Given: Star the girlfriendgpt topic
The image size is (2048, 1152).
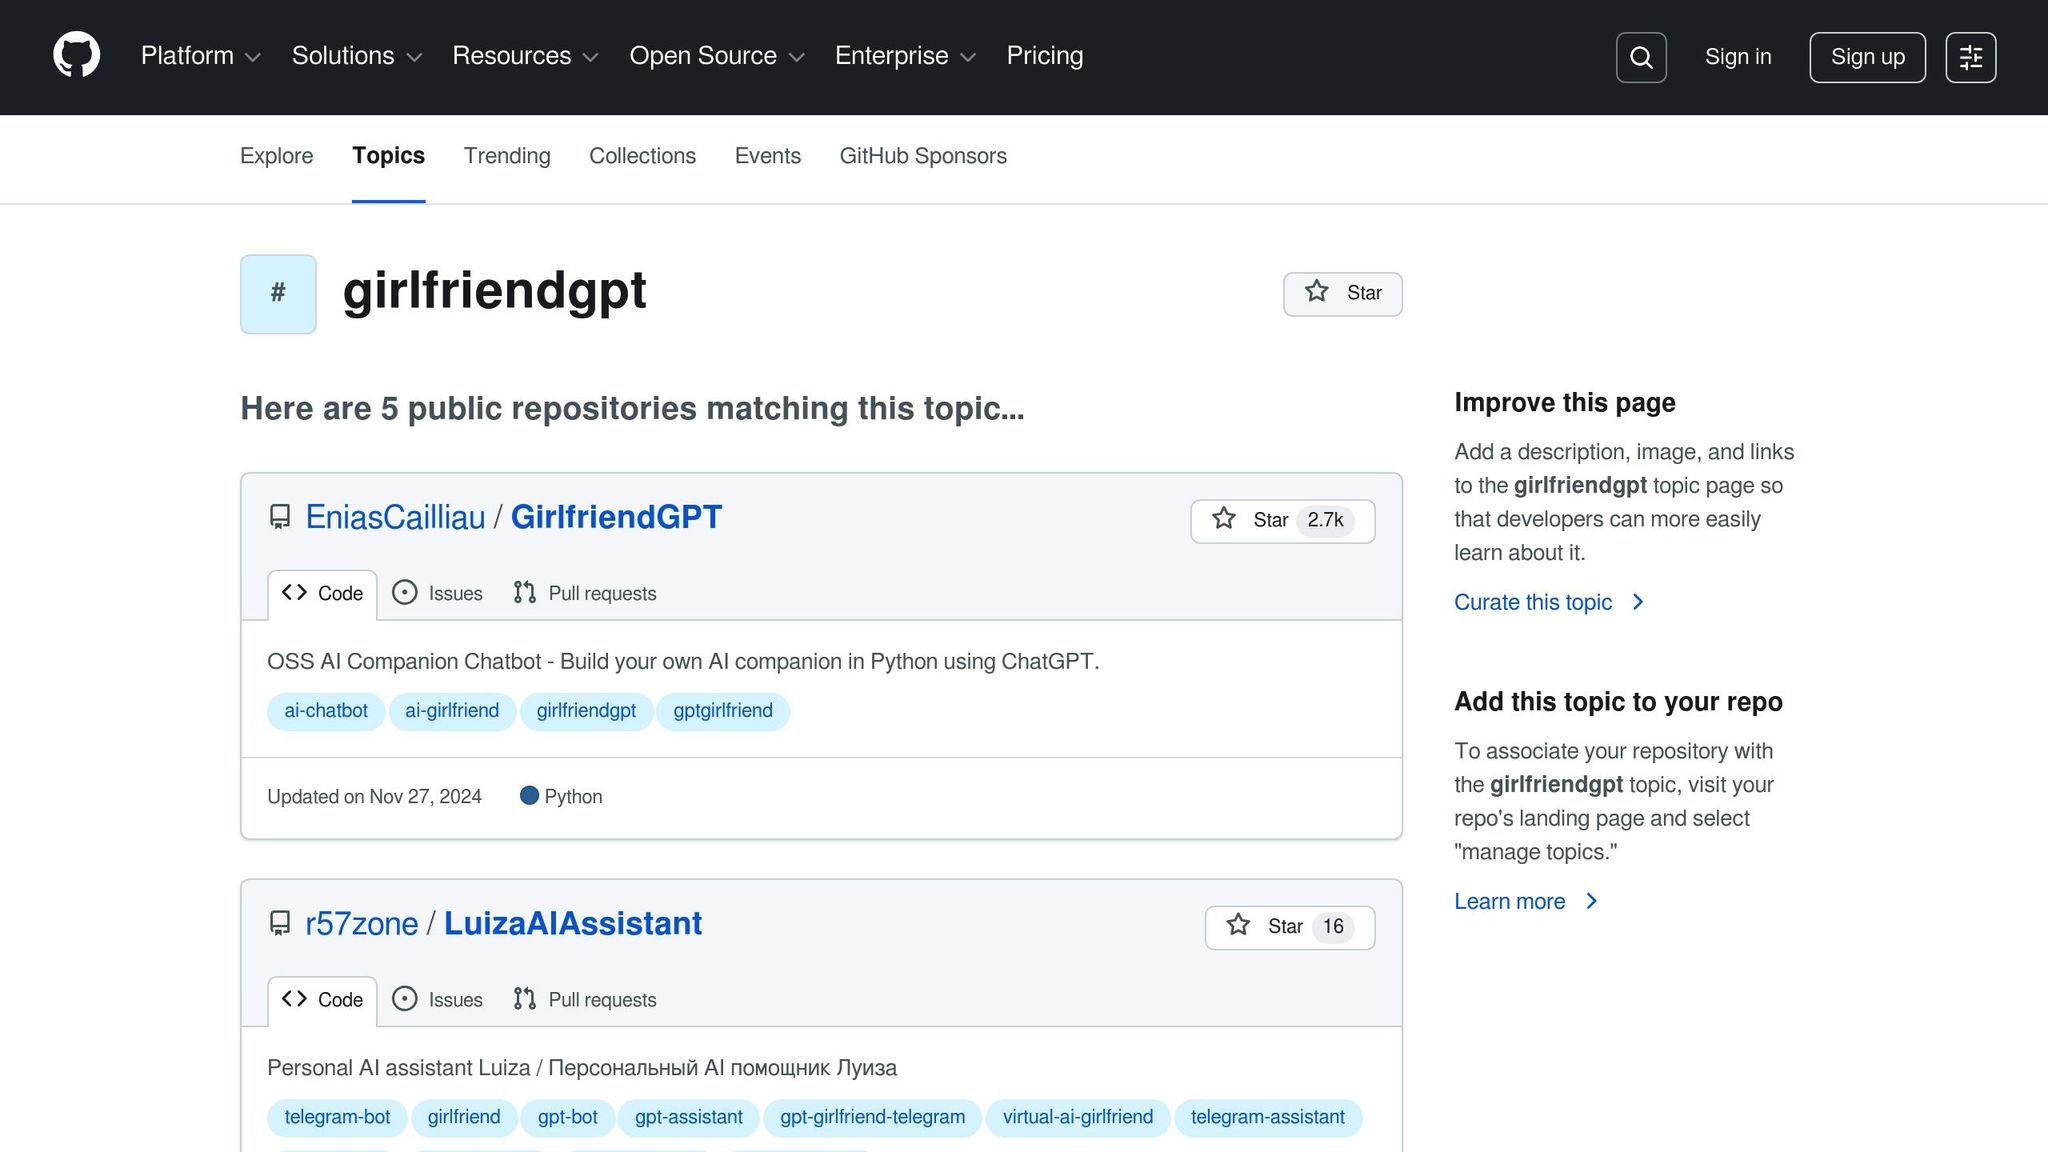Looking at the screenshot, I should (1342, 293).
